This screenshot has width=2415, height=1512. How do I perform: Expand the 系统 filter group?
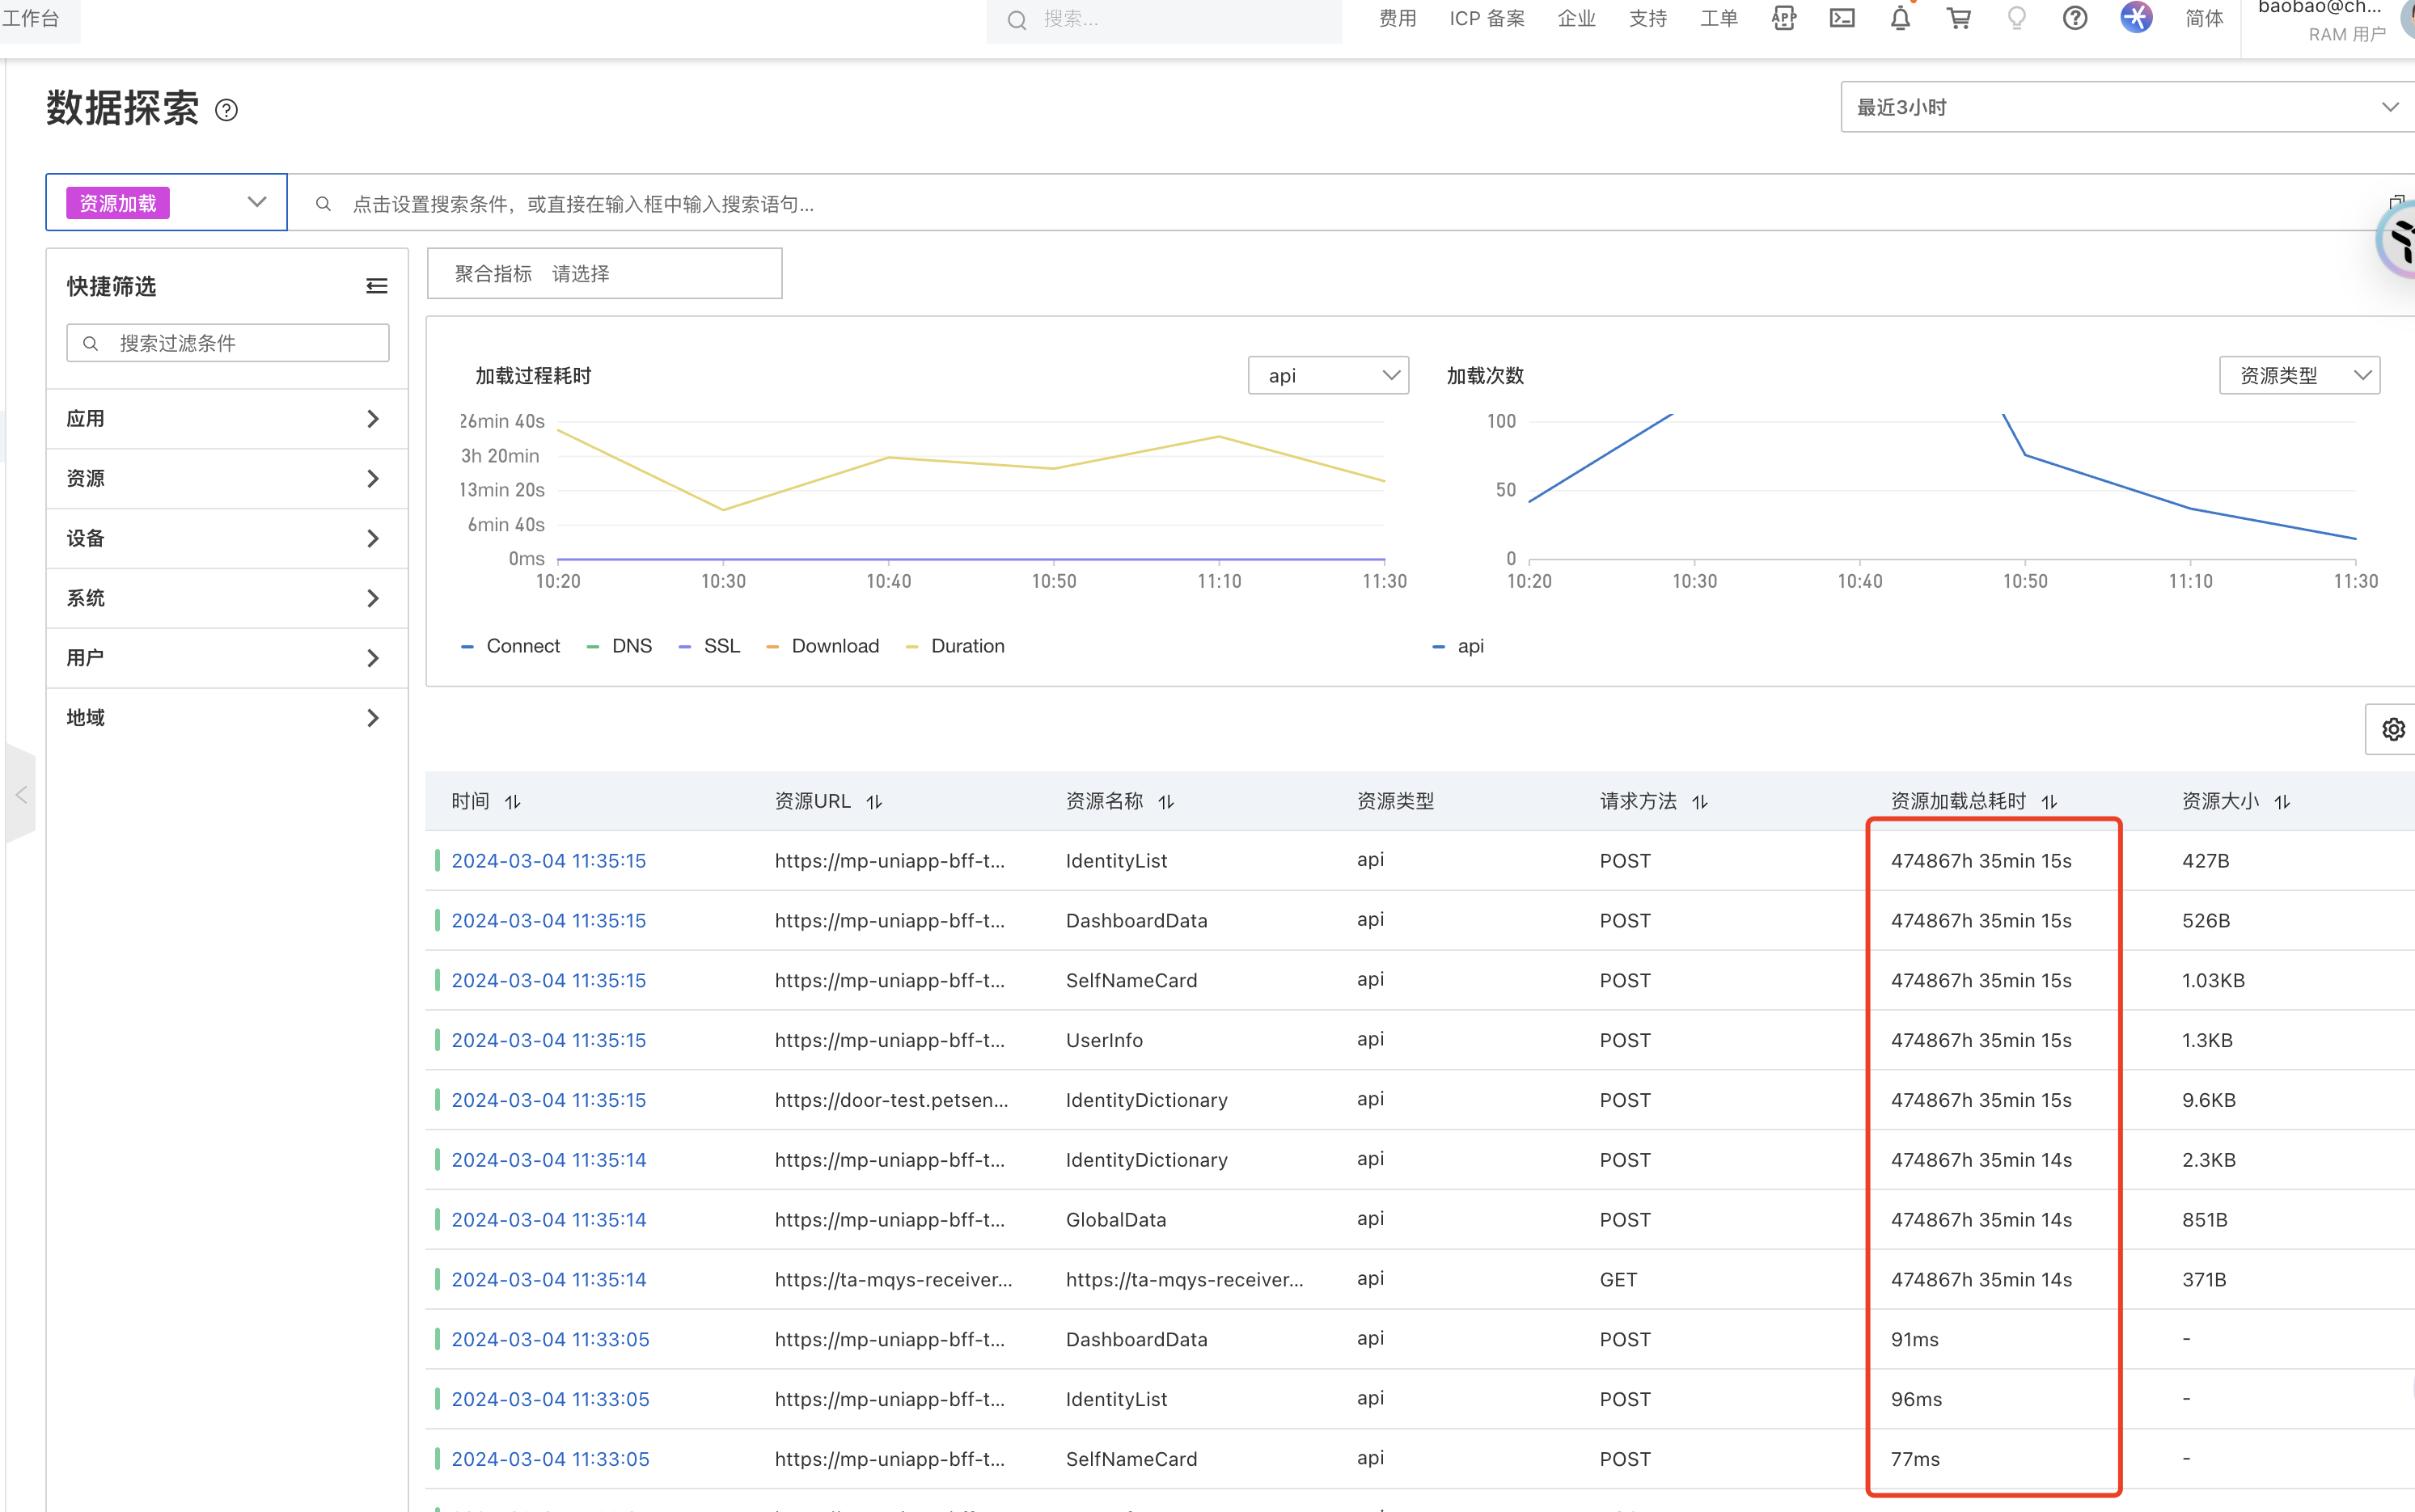tap(227, 598)
